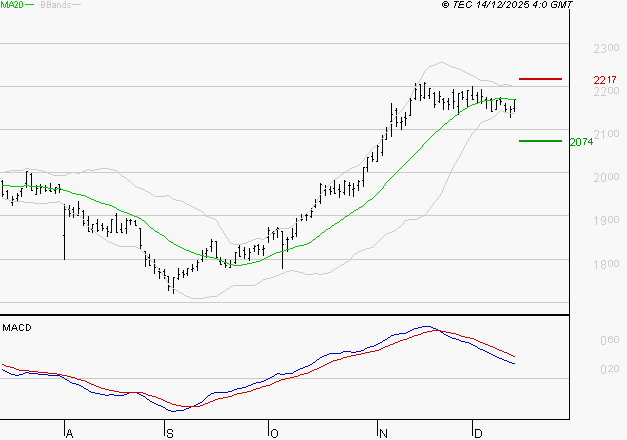Click the red 2217 resistance value

tap(605, 80)
